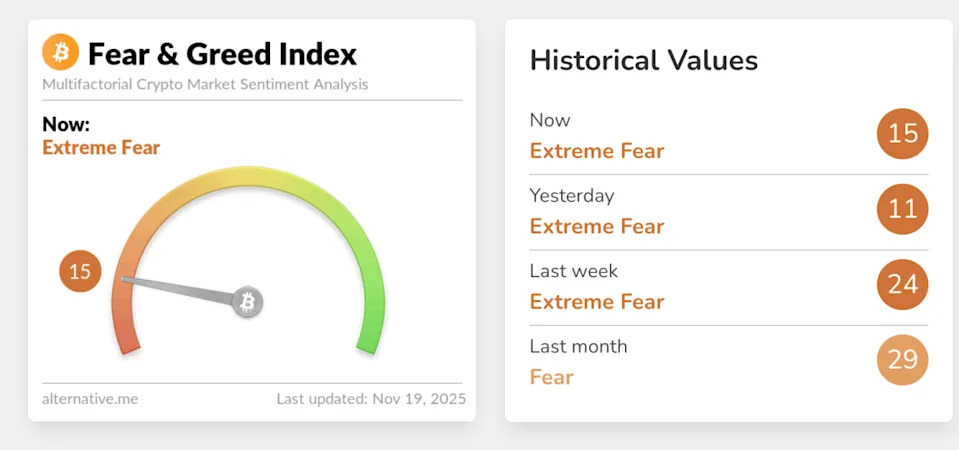Image resolution: width=959 pixels, height=450 pixels.
Task: Open the alternative.me source link
Action: point(90,399)
